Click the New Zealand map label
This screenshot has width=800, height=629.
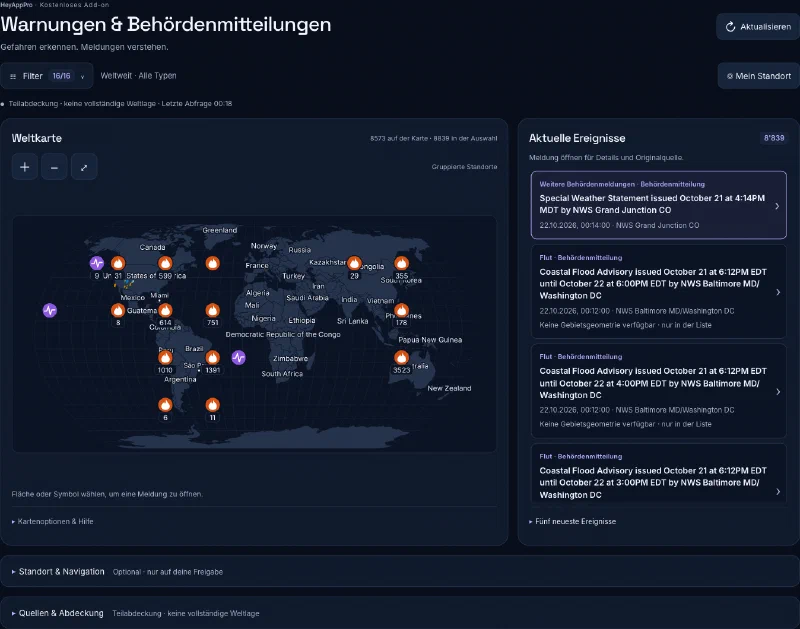pos(449,388)
